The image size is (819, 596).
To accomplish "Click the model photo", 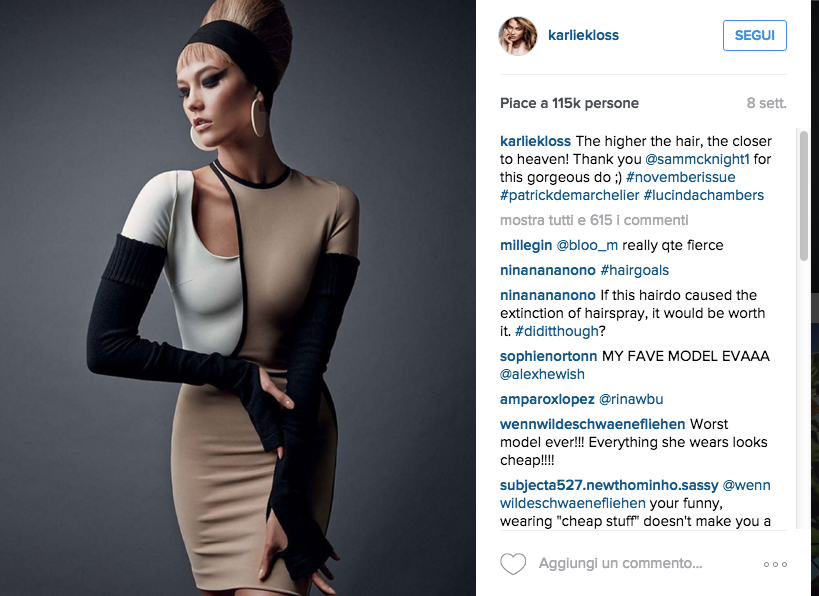I will coord(238,298).
